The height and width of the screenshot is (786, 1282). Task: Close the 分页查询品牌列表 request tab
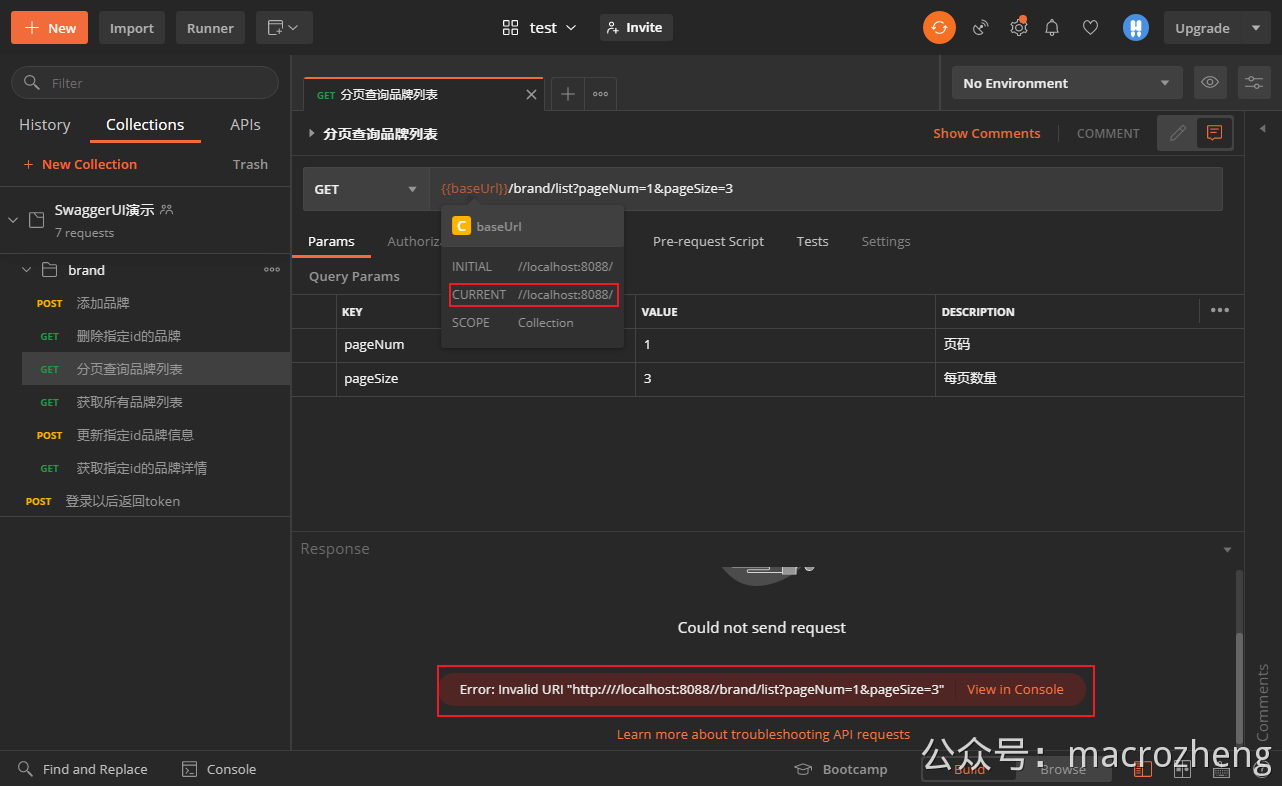coord(531,94)
